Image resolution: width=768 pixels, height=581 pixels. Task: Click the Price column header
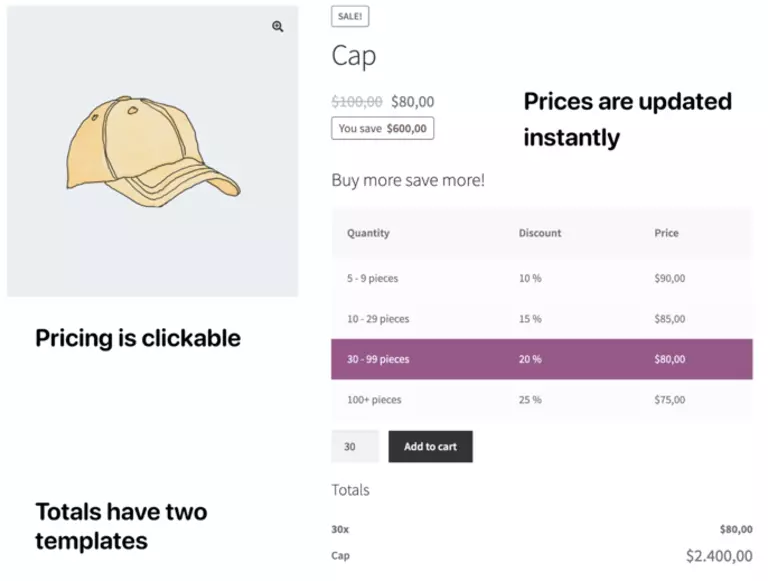click(x=666, y=233)
